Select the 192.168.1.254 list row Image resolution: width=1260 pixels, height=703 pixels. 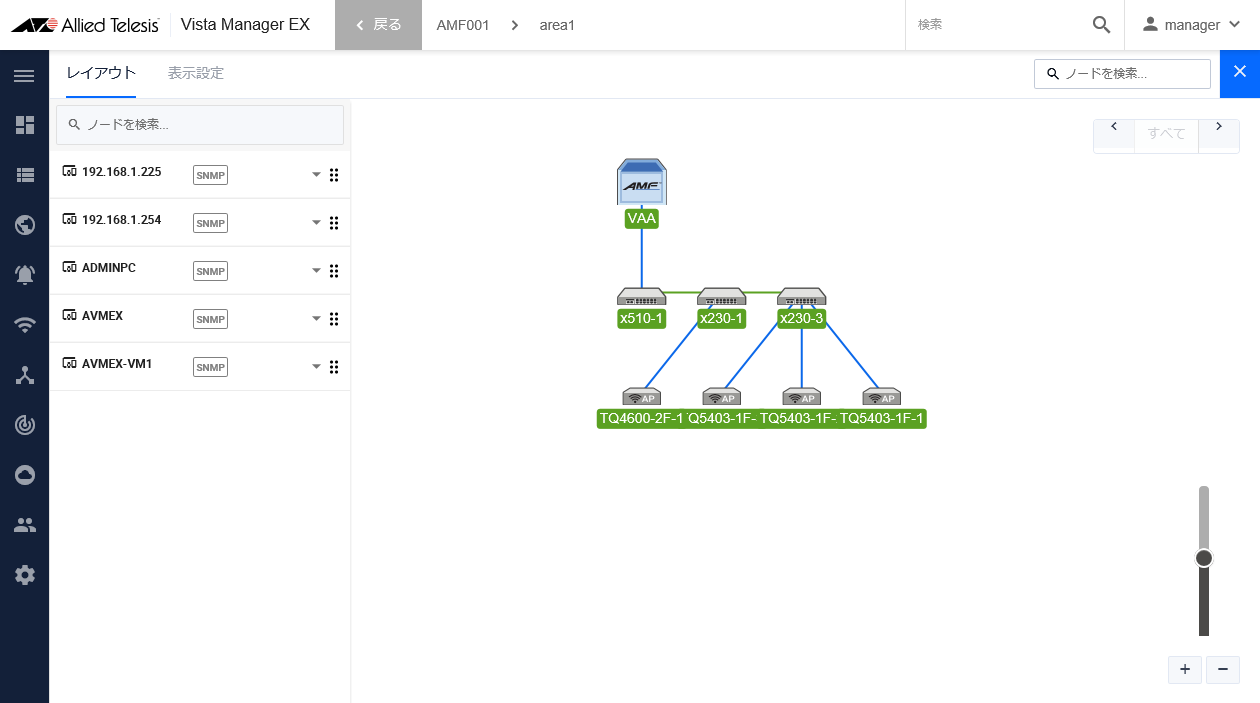pos(200,223)
